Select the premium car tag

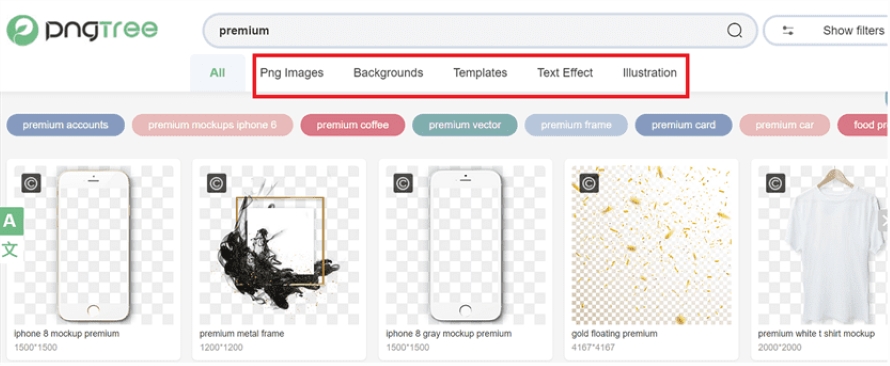point(784,125)
